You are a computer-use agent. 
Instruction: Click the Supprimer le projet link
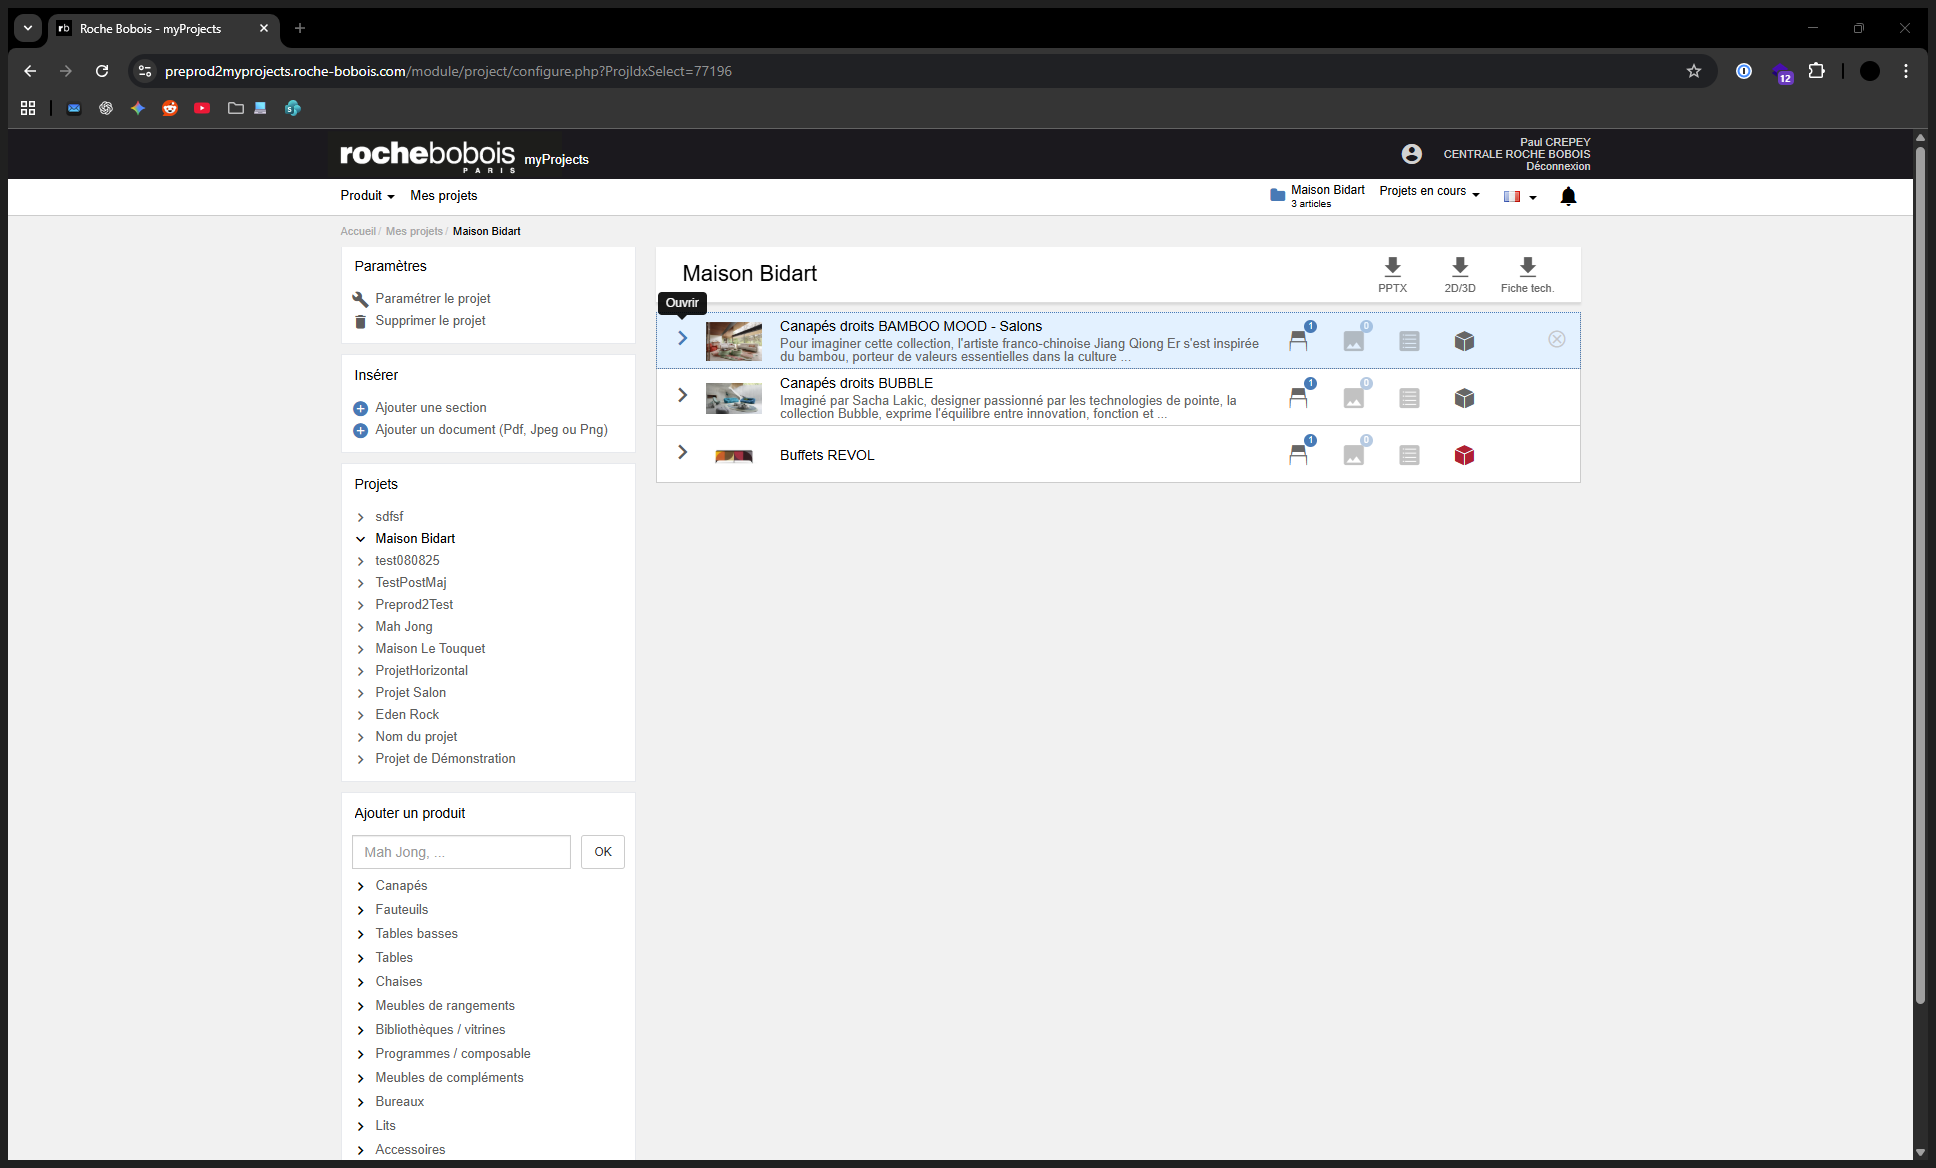(x=430, y=321)
